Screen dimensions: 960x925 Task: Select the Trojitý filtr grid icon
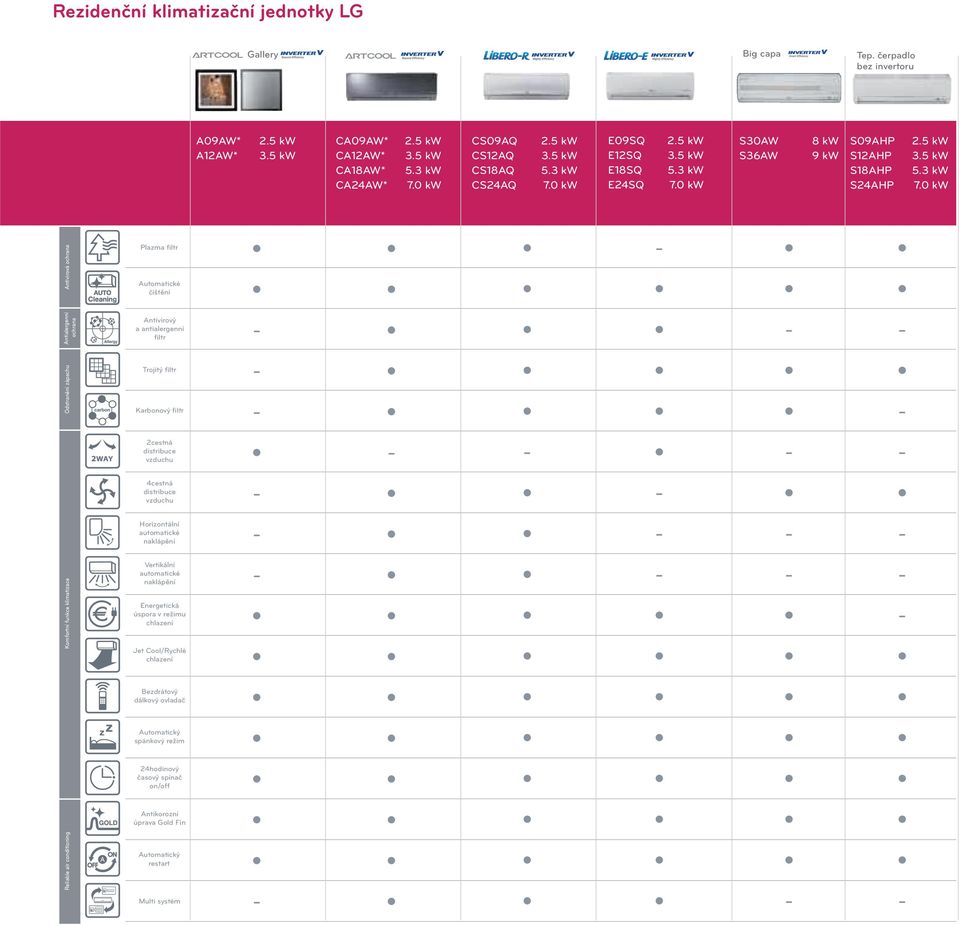coord(102,370)
